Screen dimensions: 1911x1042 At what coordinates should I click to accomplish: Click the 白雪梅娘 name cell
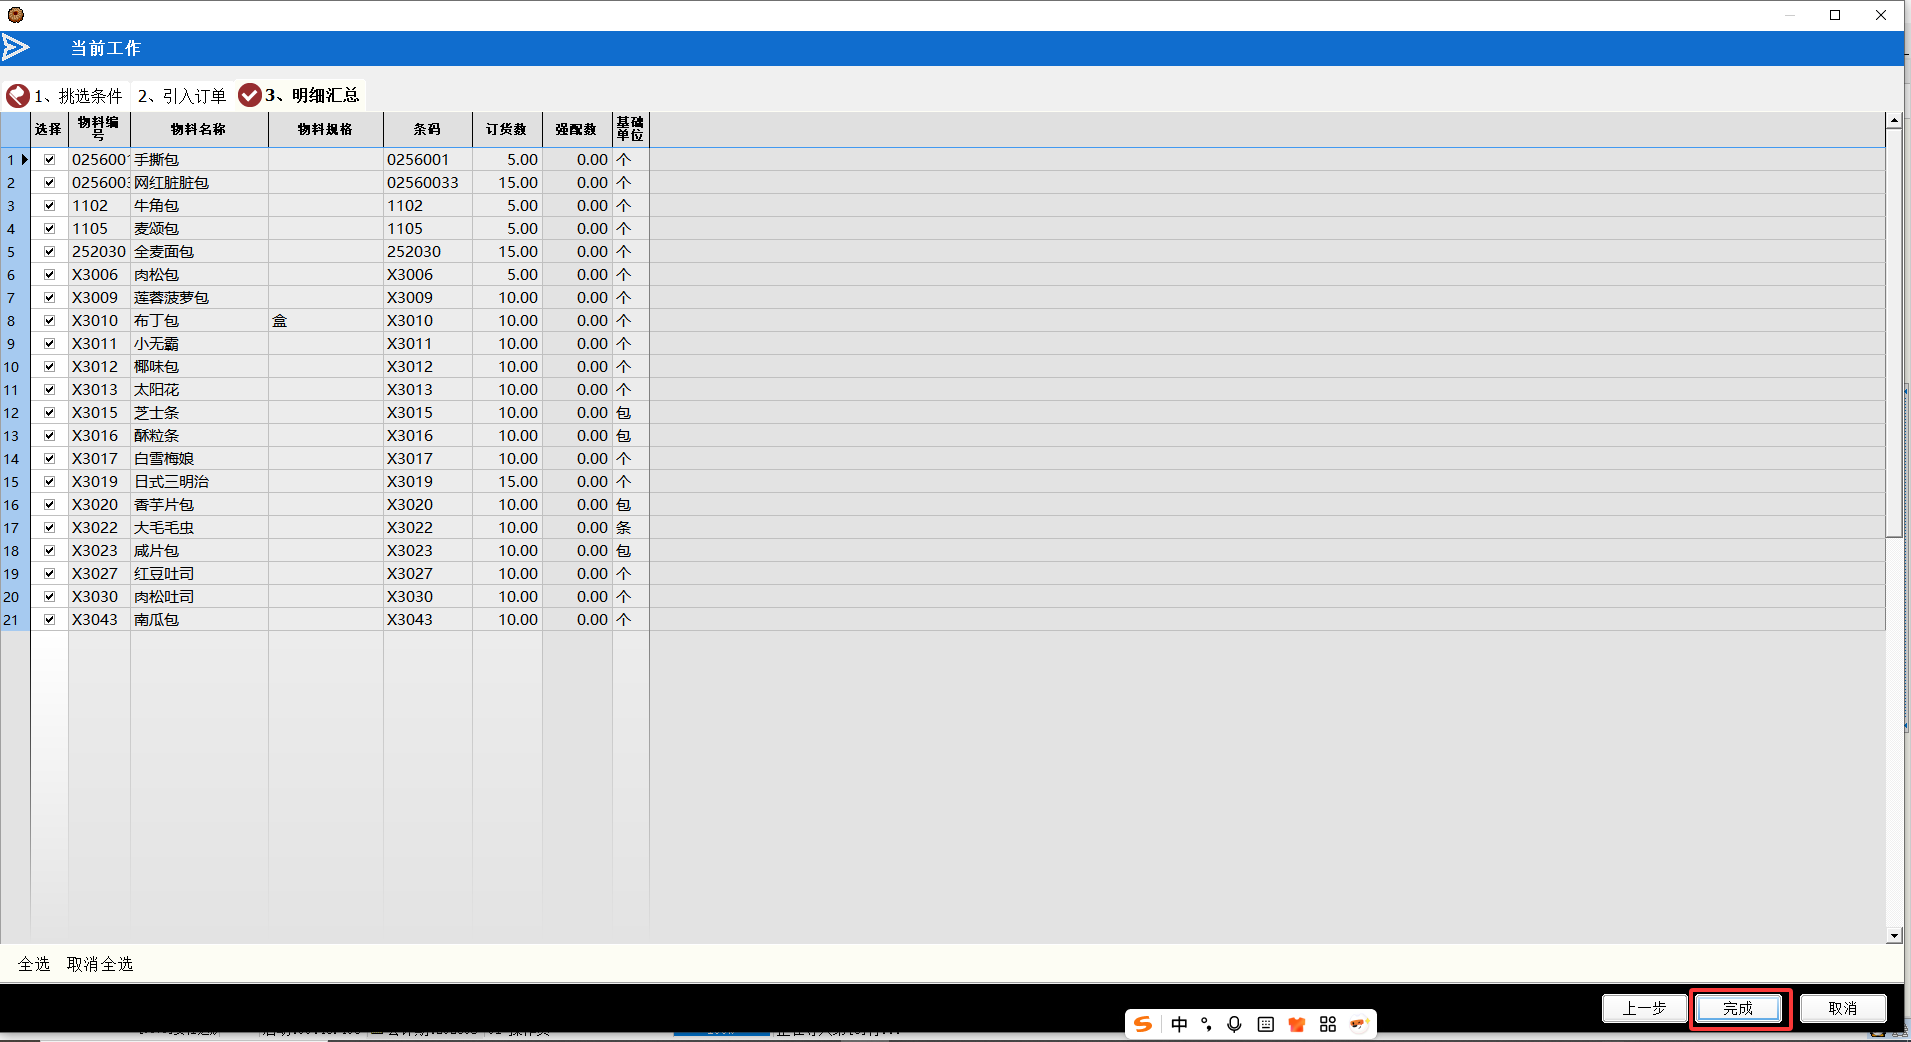199,458
